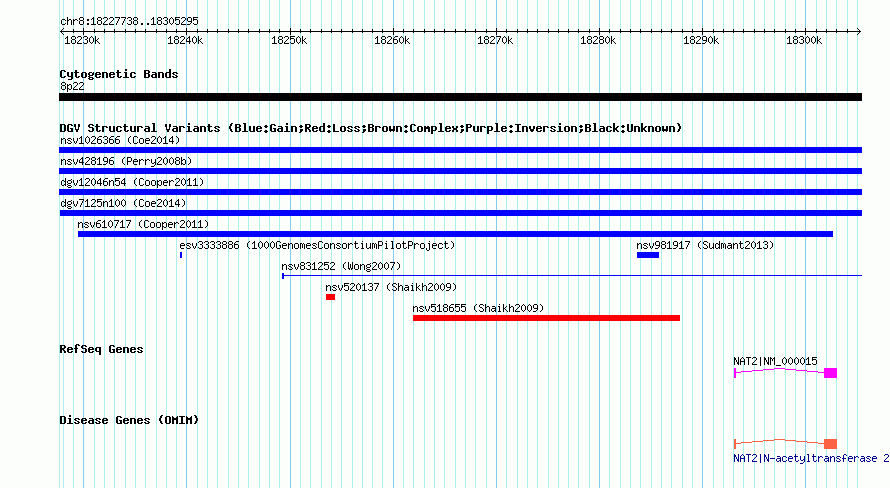Select the Cytogenetic Bands track heading
This screenshot has width=890, height=488.
point(119,74)
